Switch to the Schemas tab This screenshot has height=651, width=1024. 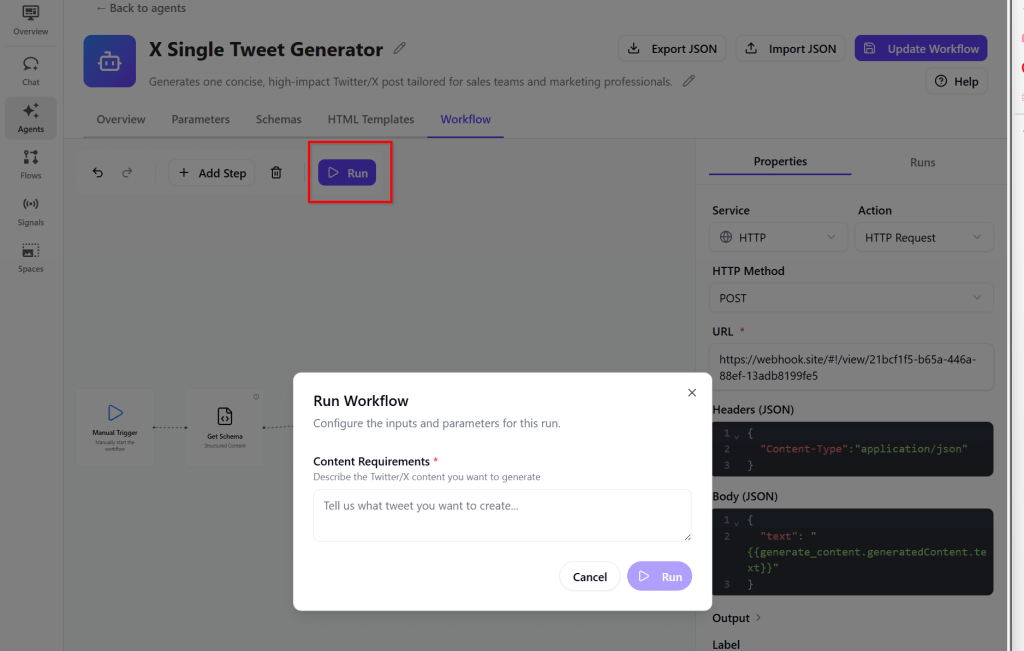tap(278, 119)
